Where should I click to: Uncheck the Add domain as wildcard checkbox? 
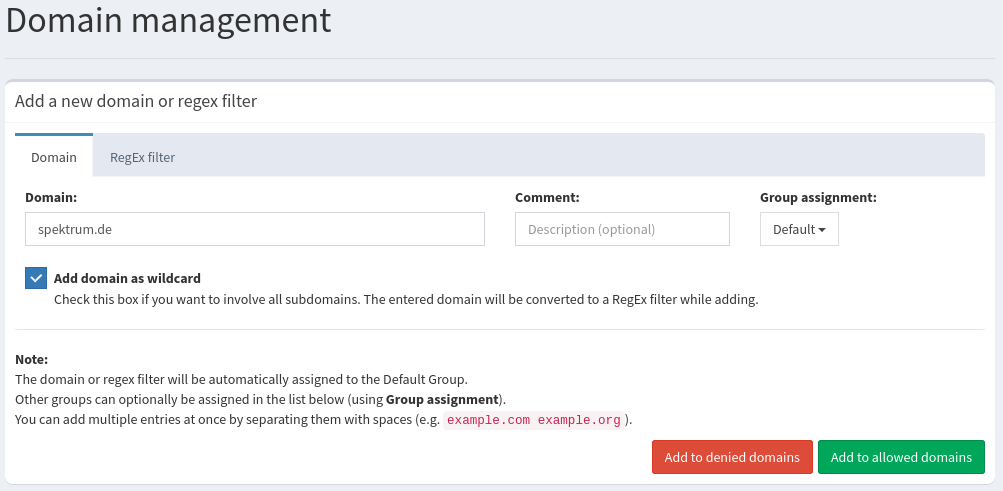point(36,279)
